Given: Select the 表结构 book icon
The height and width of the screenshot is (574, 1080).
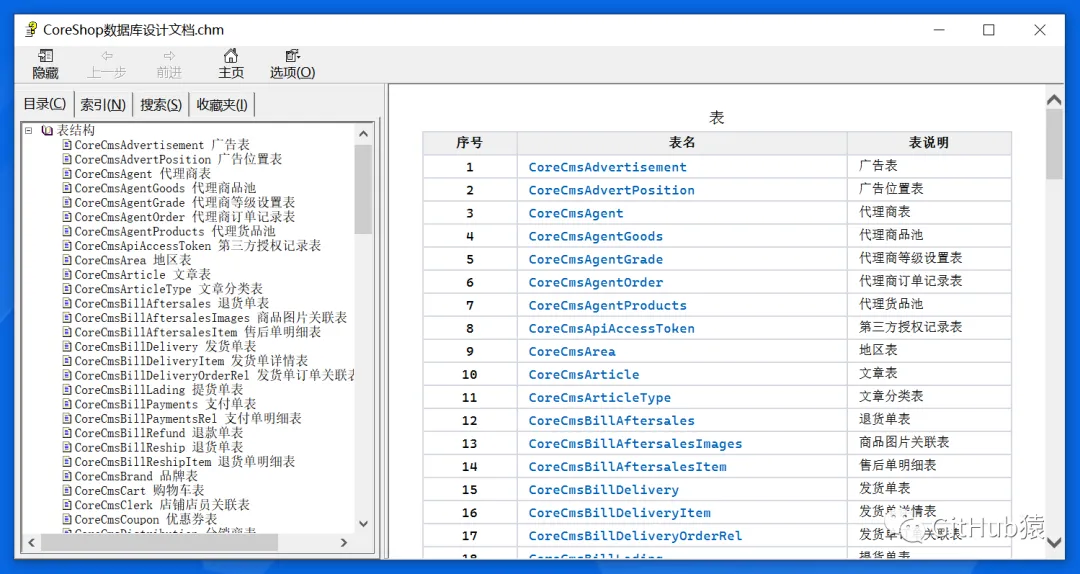Looking at the screenshot, I should (x=47, y=130).
